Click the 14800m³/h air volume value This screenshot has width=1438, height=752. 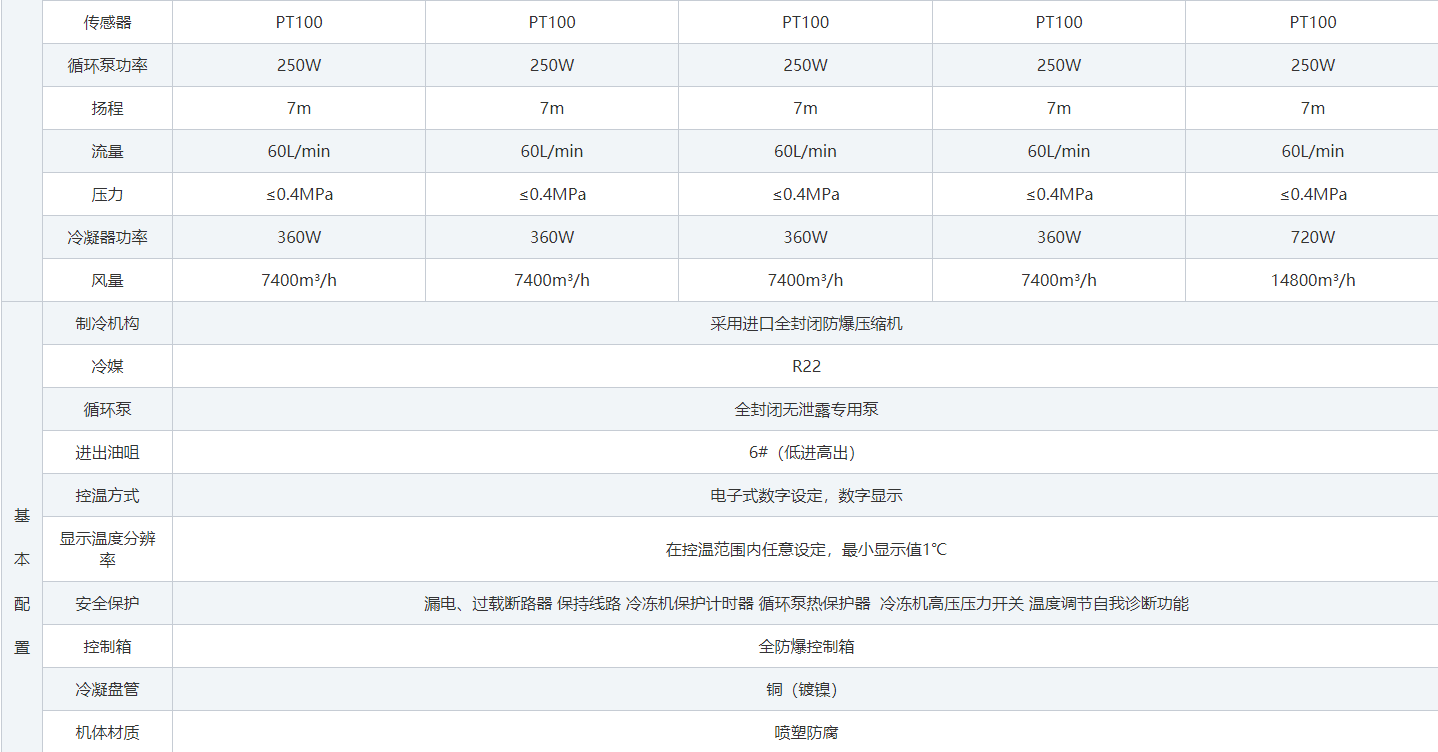1312,280
